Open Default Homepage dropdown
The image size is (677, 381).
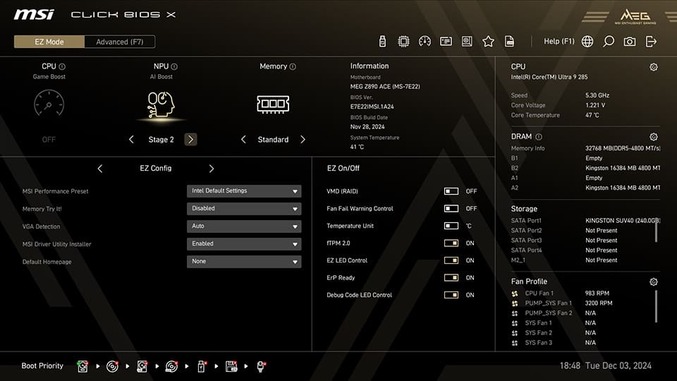(244, 262)
